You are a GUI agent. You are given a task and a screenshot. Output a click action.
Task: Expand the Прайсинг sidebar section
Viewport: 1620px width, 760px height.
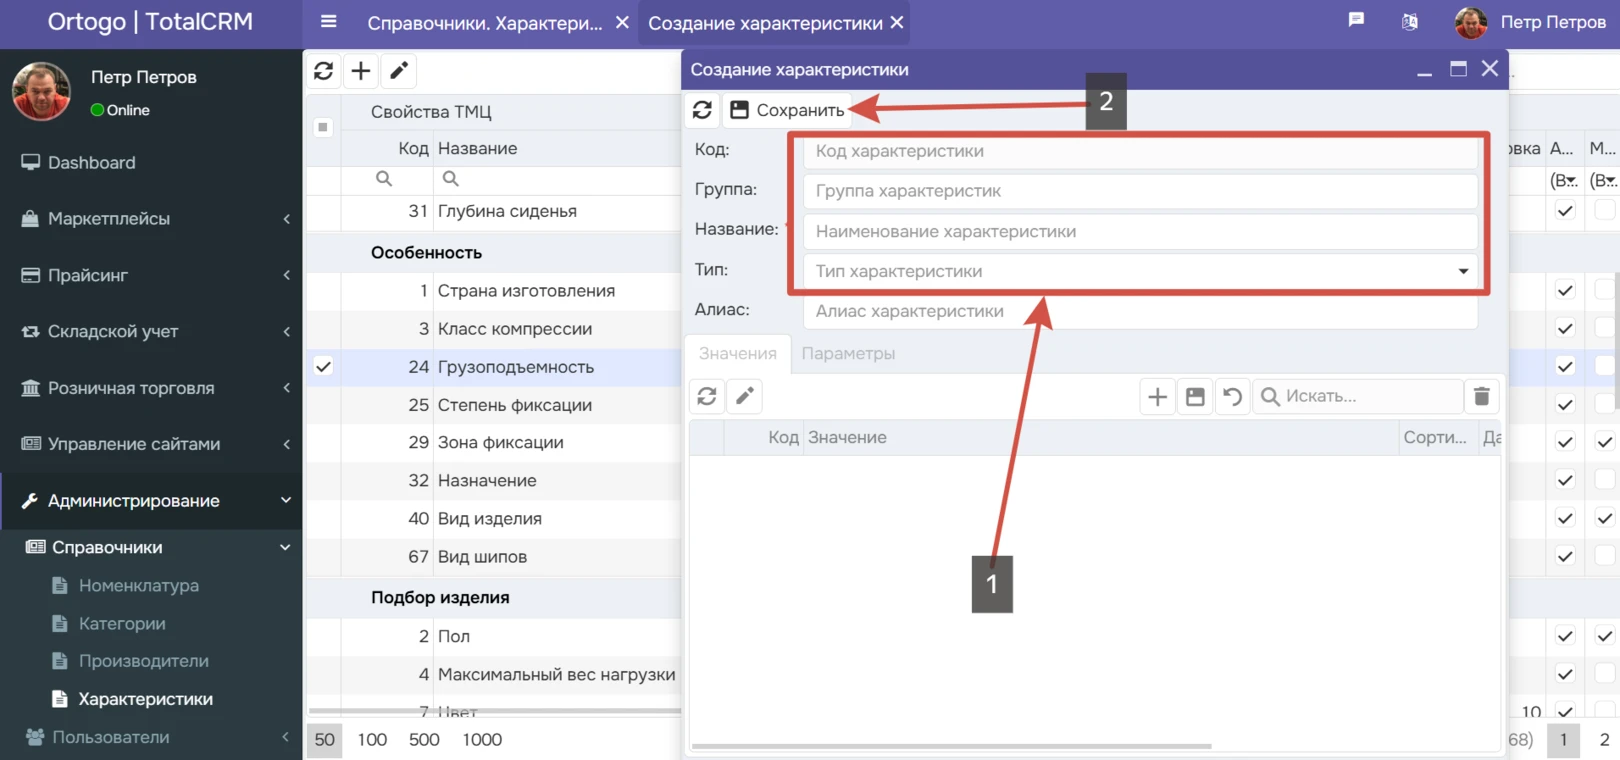[x=151, y=275]
